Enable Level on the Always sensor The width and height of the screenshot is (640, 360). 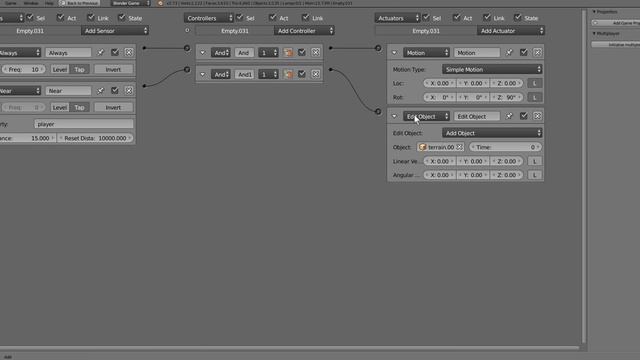[60, 69]
